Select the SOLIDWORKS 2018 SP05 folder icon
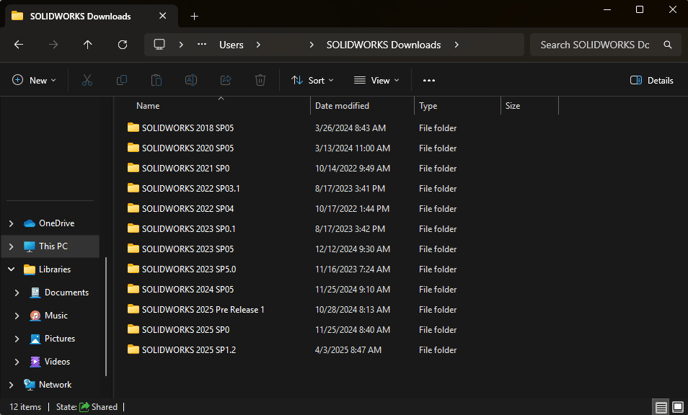 point(133,128)
